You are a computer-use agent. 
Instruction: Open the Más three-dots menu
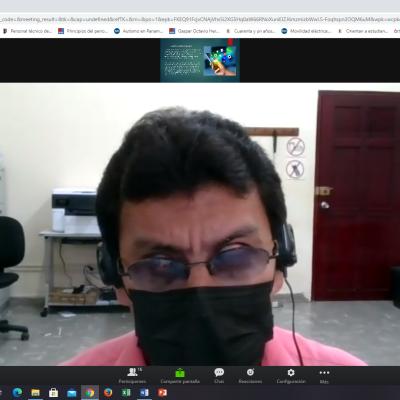tap(324, 375)
